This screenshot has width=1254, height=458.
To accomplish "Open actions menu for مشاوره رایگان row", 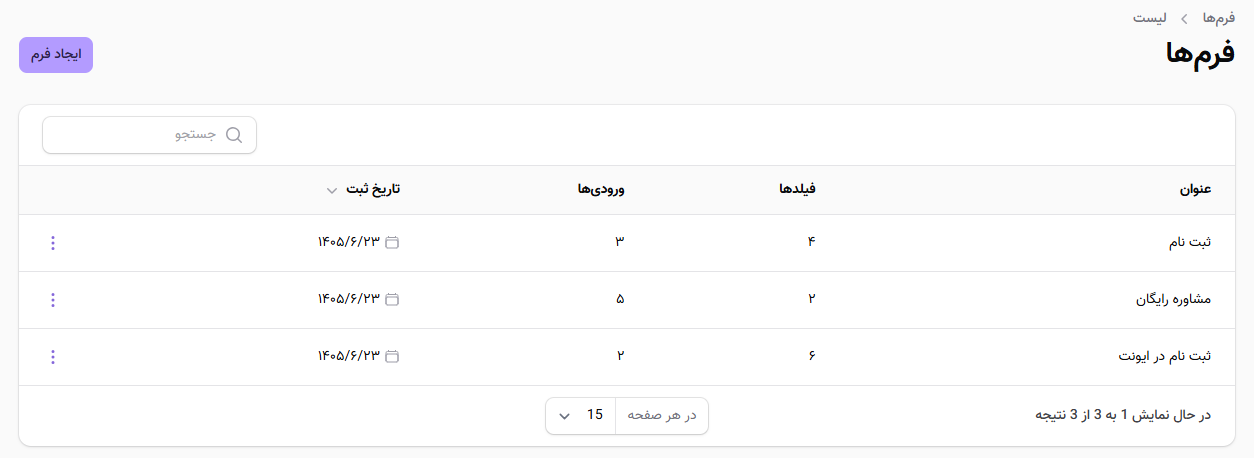I will [53, 300].
